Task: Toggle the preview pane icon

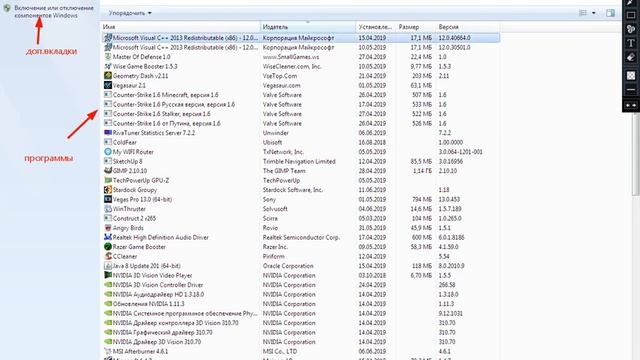Action: tap(610, 13)
